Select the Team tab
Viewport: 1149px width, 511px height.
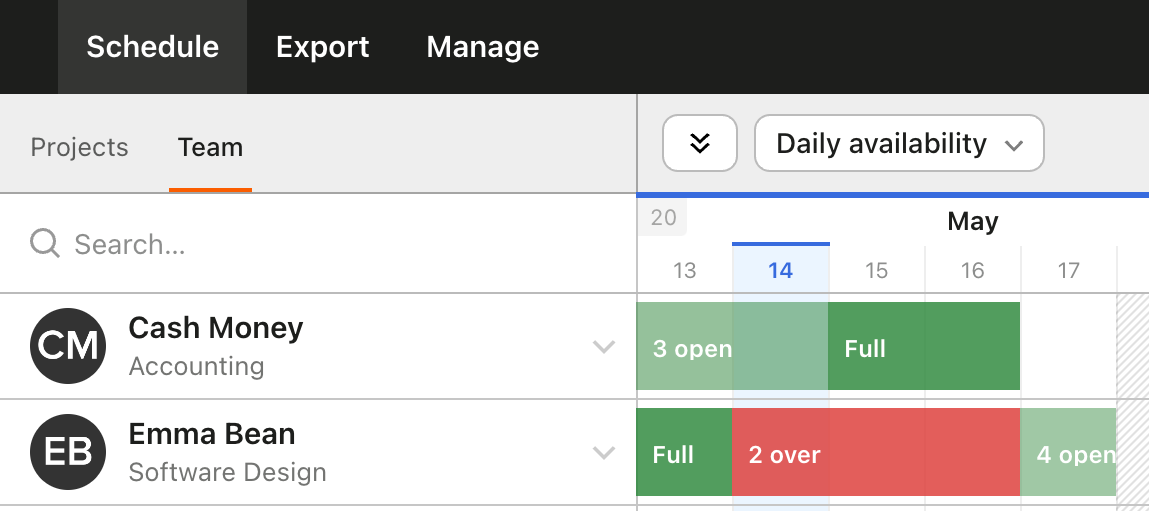click(x=210, y=148)
